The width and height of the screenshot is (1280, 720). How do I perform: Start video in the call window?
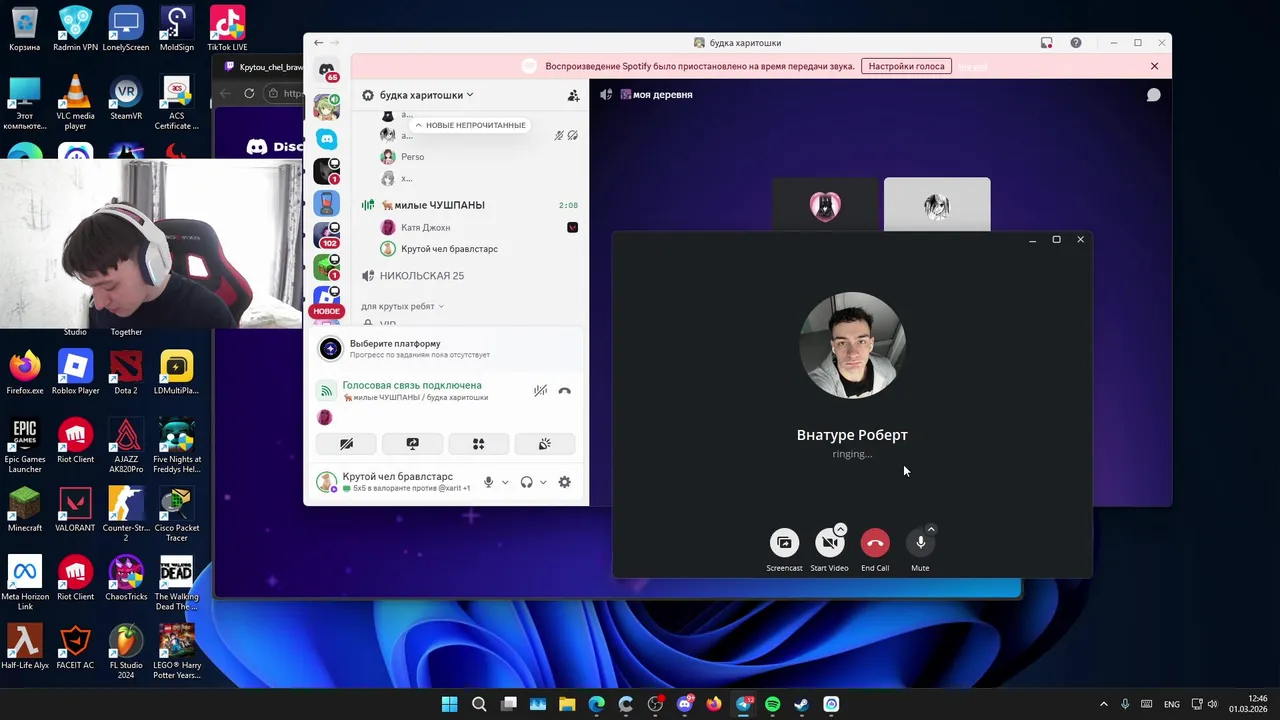(x=829, y=542)
